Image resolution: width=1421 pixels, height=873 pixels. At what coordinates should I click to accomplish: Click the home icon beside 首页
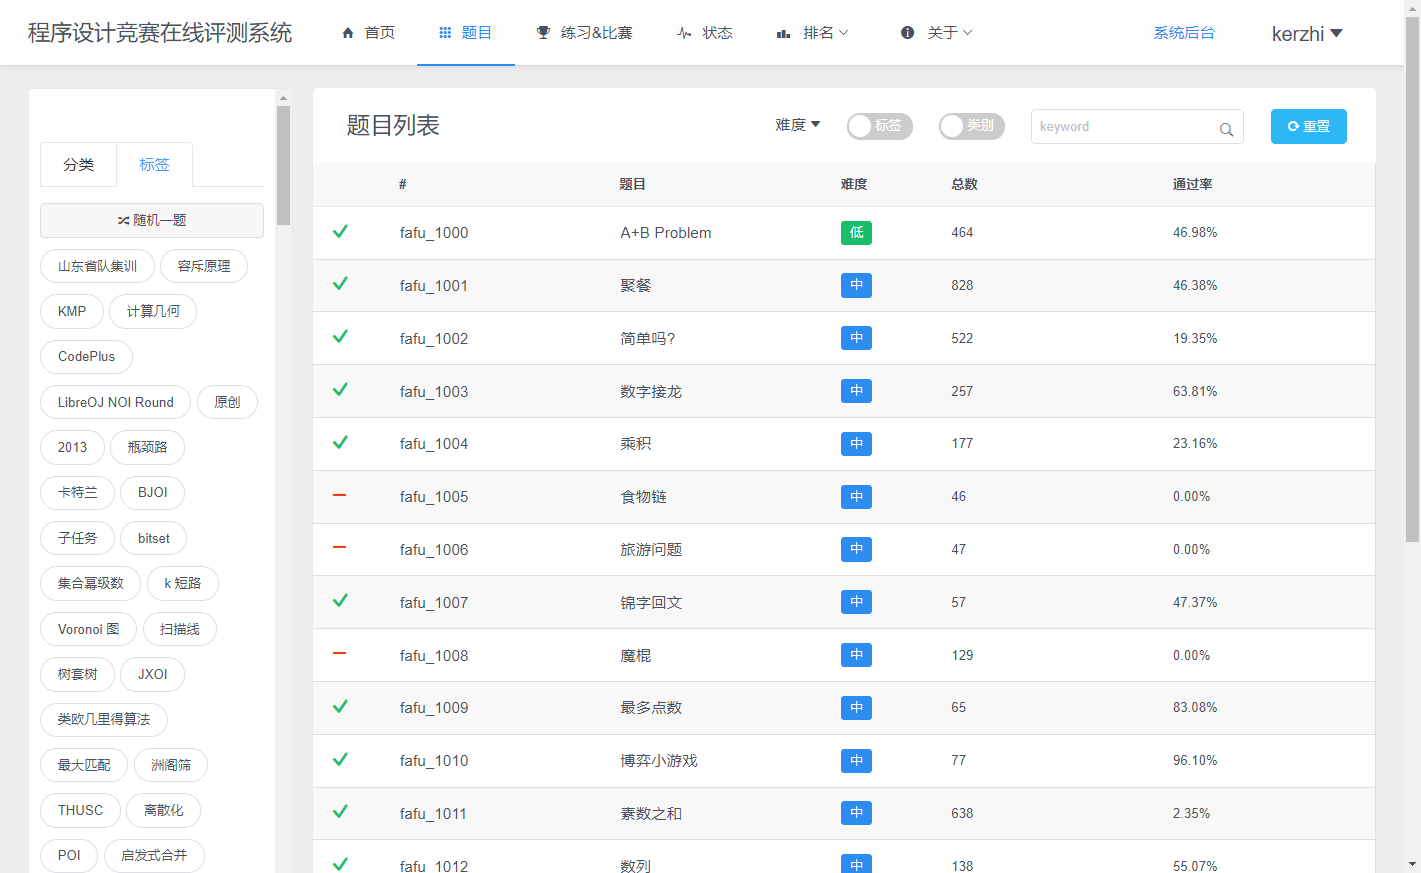pos(348,33)
